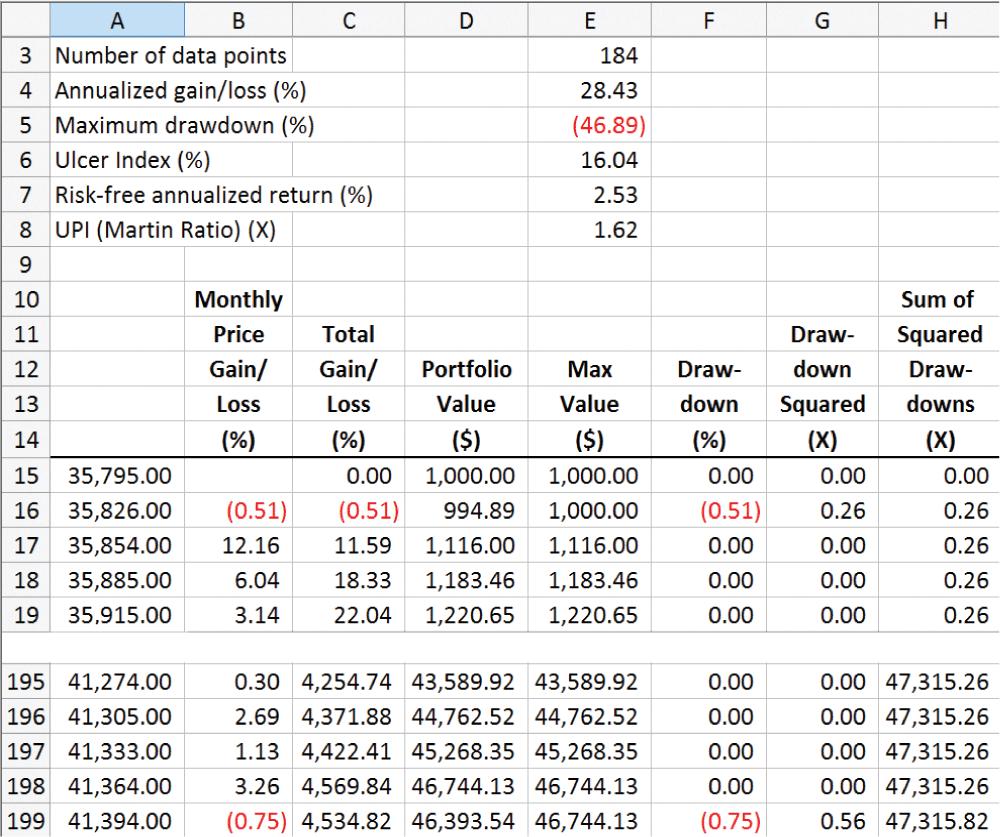Select column header G

point(821,19)
